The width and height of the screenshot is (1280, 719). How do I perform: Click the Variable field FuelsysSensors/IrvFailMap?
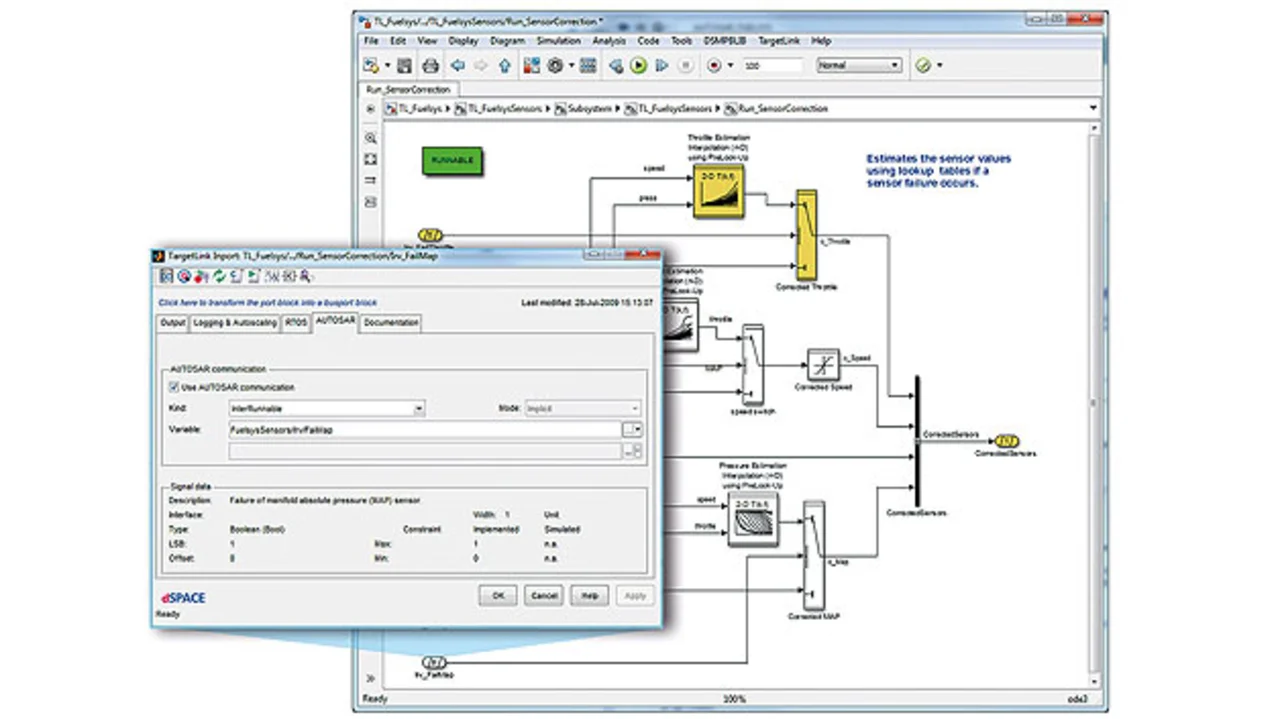(424, 429)
